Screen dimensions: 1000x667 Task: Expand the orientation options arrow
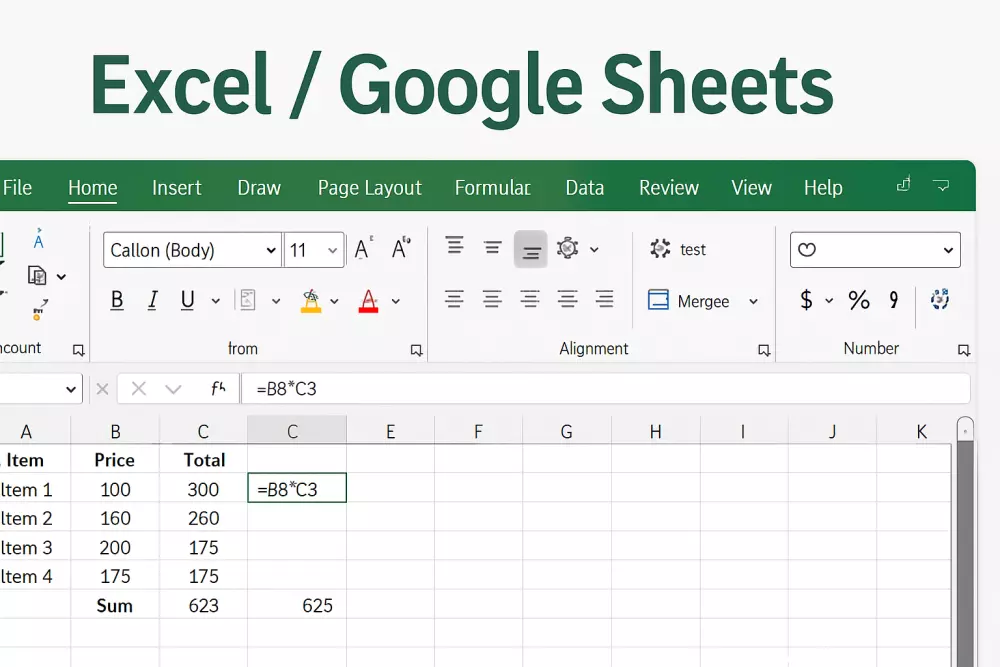[x=594, y=249]
